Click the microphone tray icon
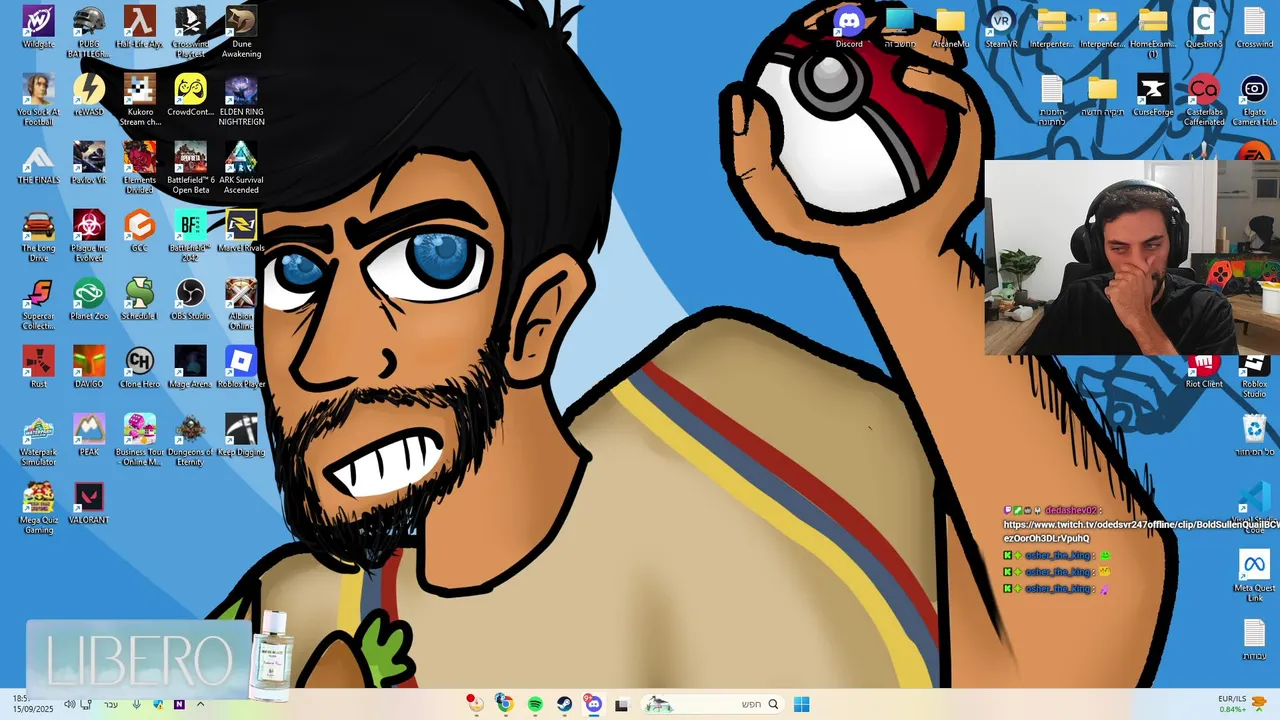 point(136,704)
